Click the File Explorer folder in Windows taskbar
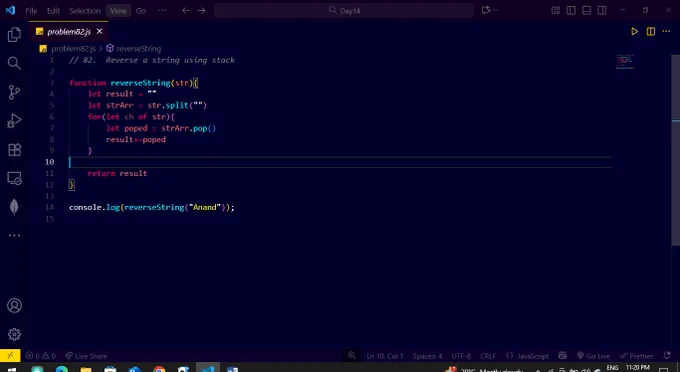Screen dimensions: 680x372 click(x=86, y=369)
